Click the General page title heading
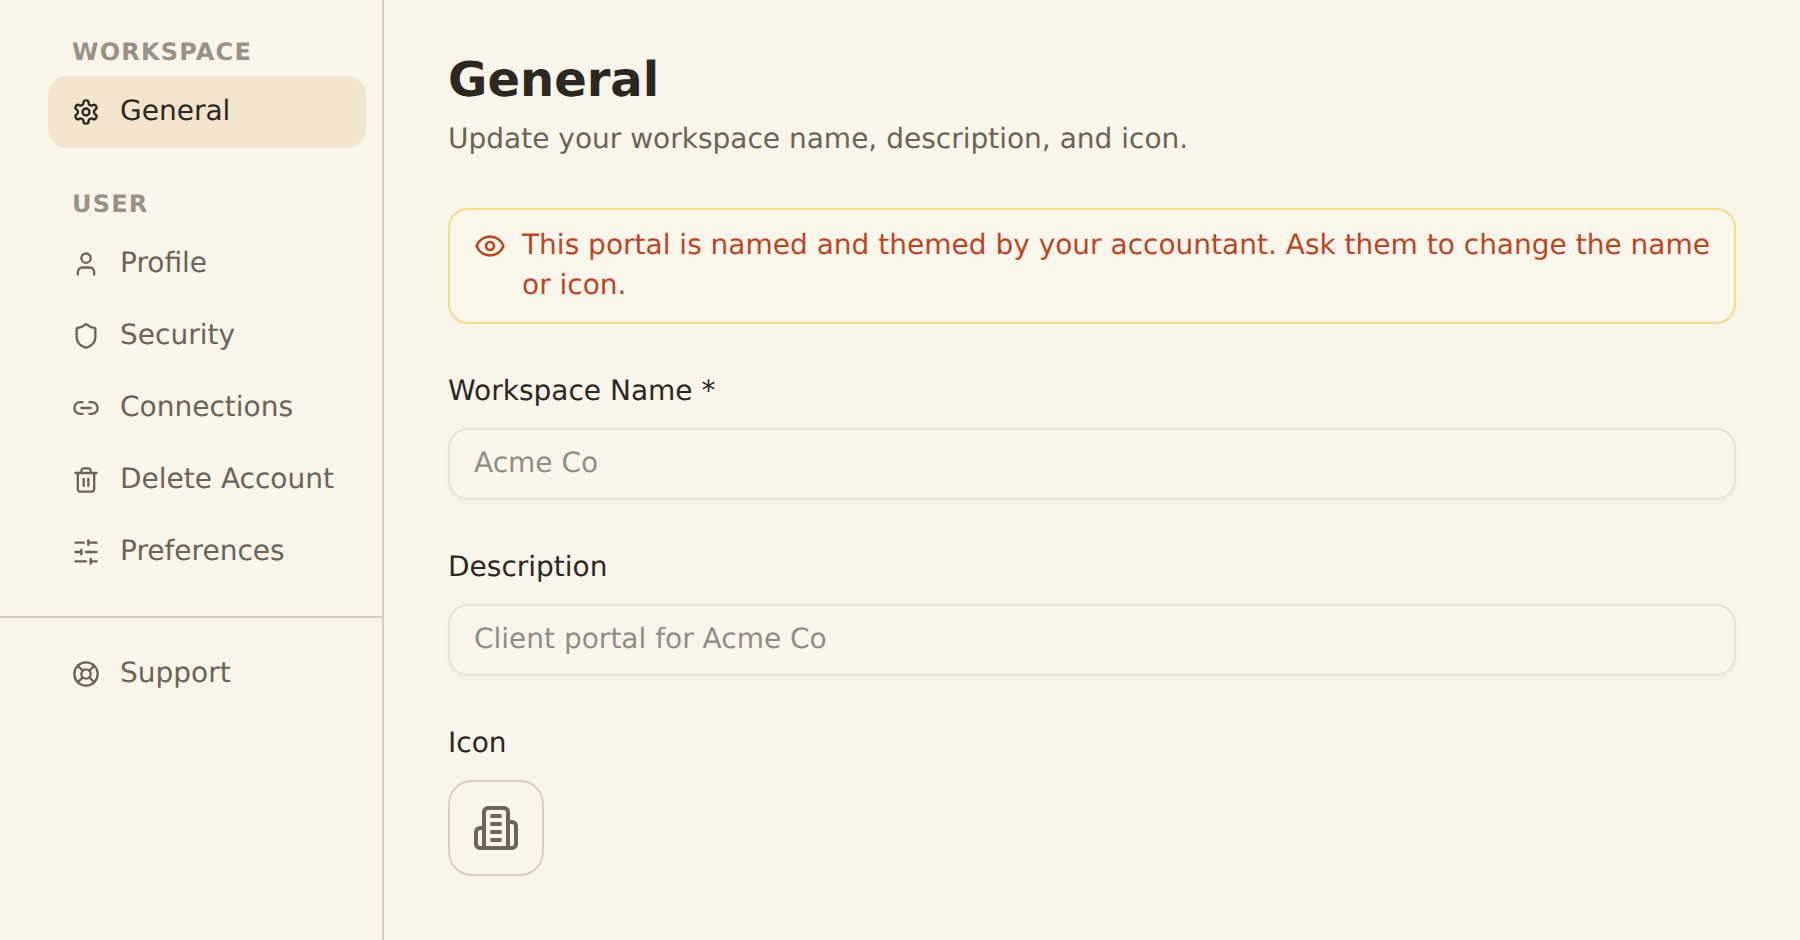The width and height of the screenshot is (1800, 940). [553, 79]
